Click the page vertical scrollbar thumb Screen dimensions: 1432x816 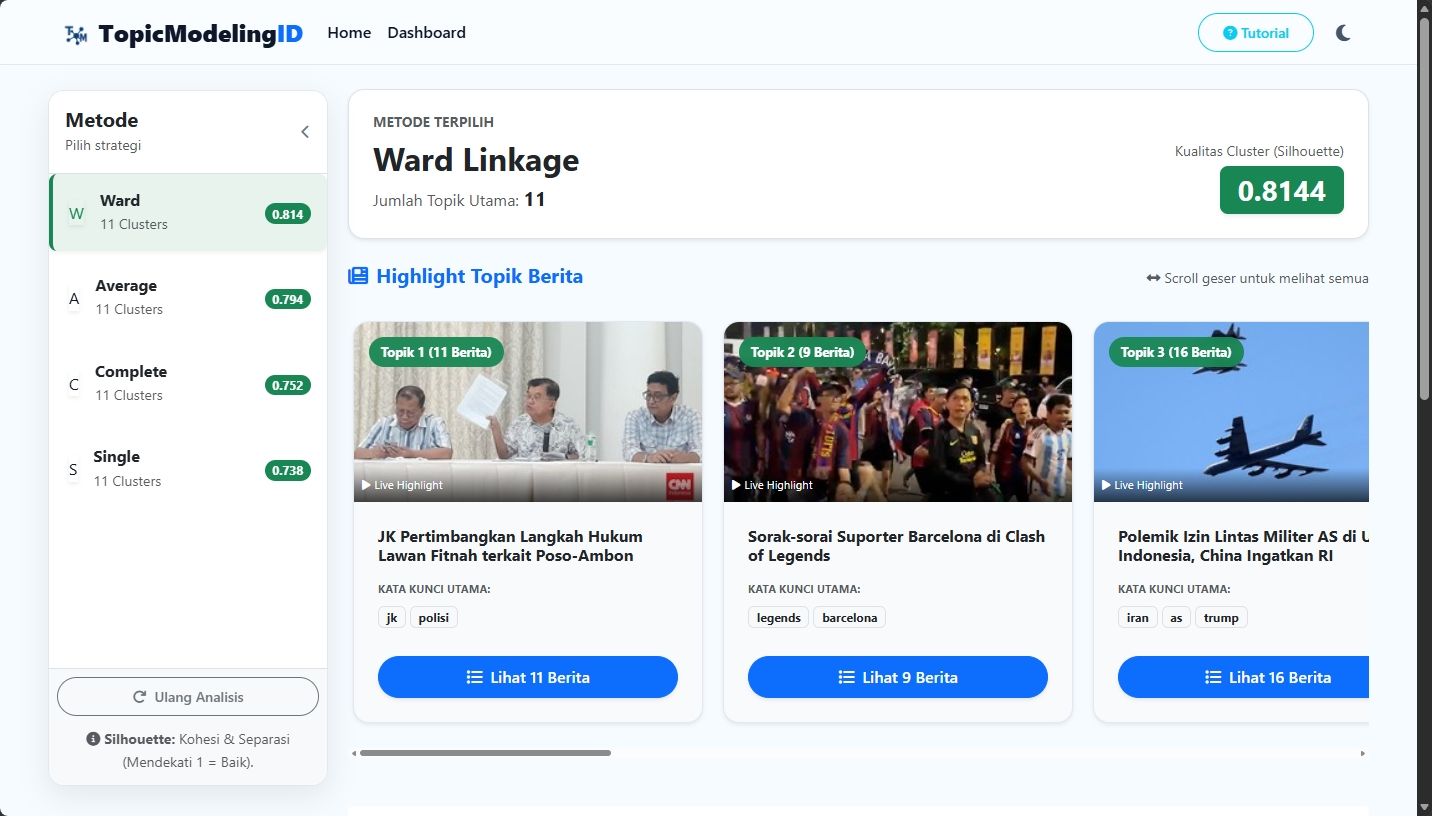click(x=1424, y=210)
